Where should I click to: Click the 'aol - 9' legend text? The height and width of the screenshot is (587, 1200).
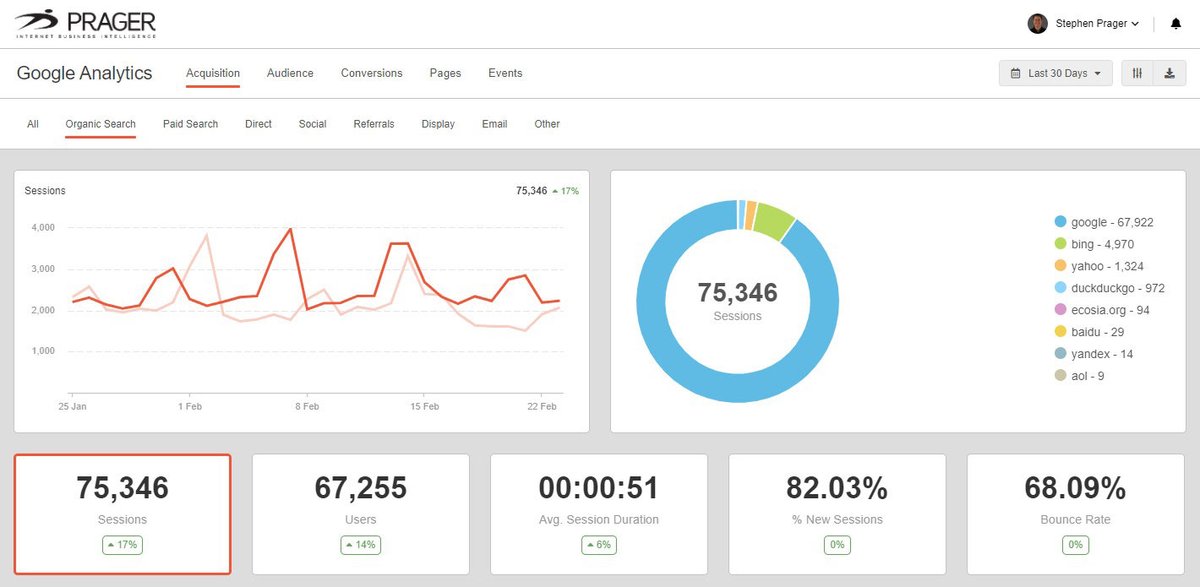(1088, 376)
